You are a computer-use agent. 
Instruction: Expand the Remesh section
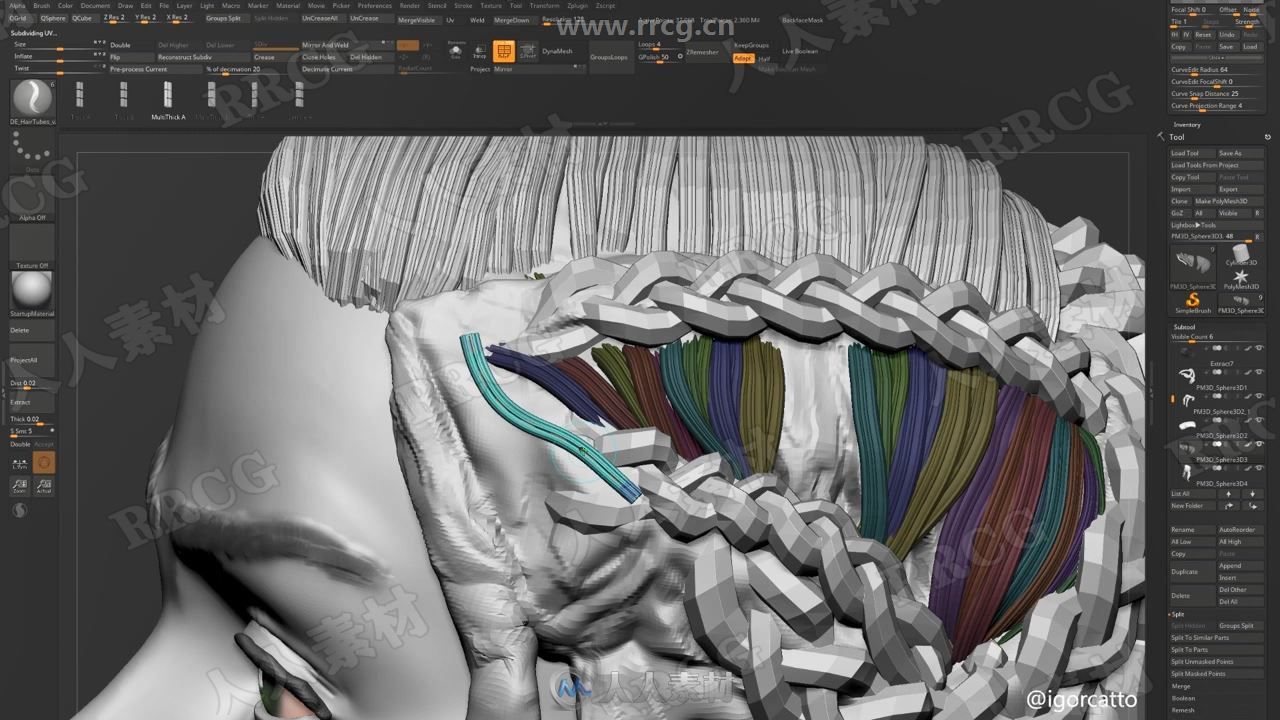pos(1183,710)
